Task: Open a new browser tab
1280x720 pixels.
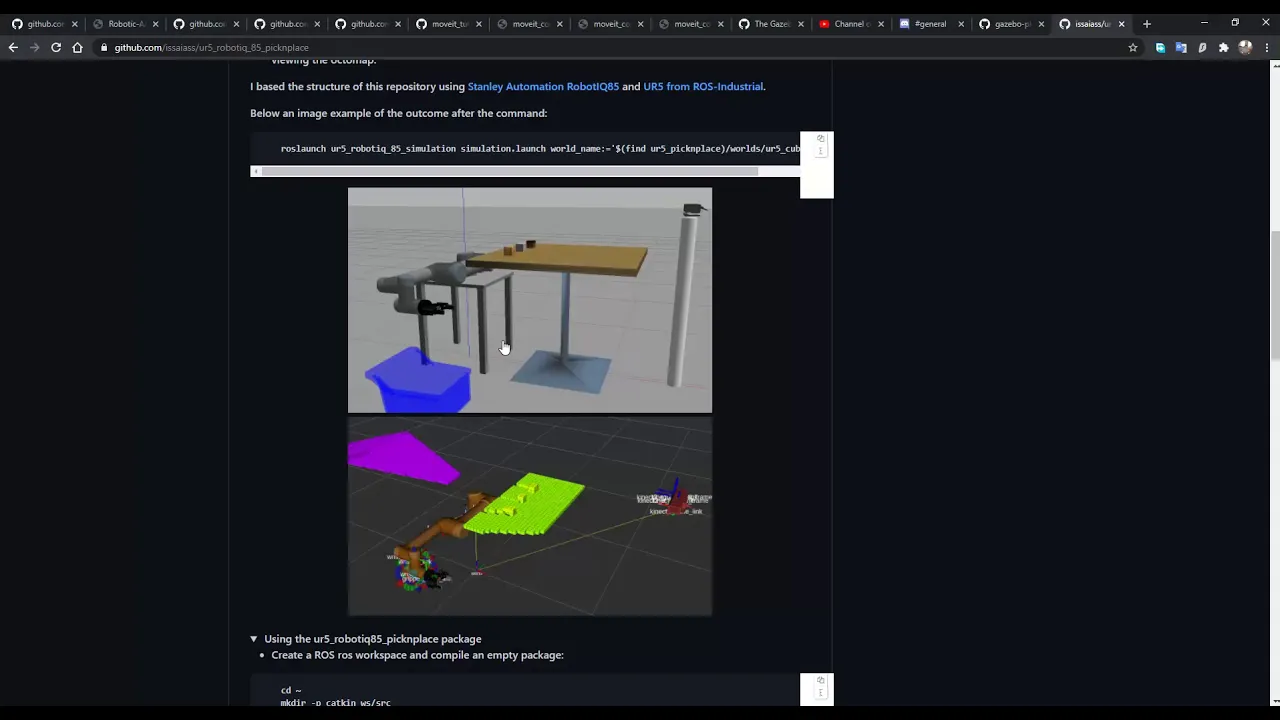Action: click(x=1147, y=24)
